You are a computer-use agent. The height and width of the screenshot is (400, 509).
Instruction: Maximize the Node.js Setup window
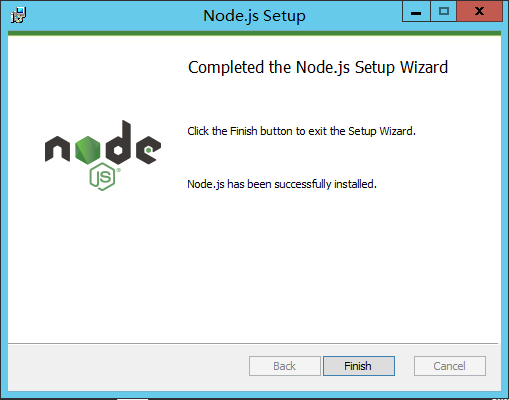[x=444, y=12]
